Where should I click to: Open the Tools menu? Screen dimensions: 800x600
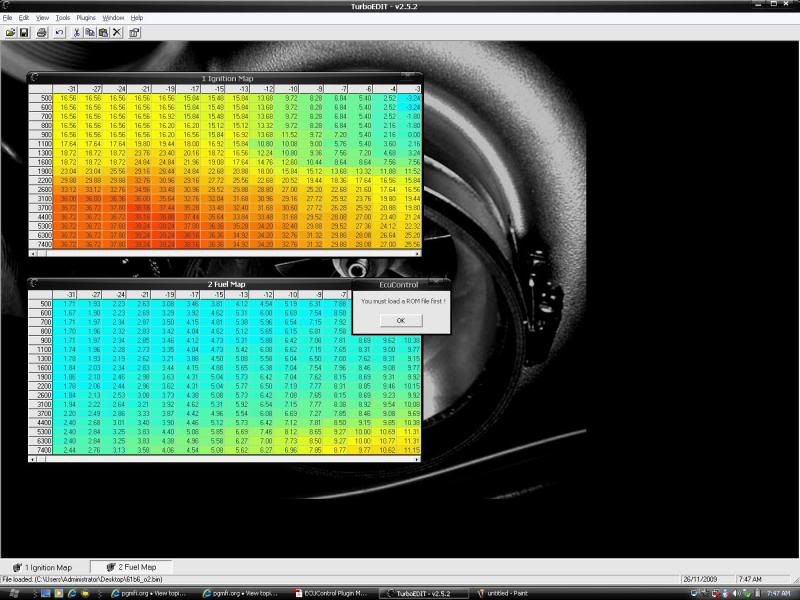(x=63, y=18)
